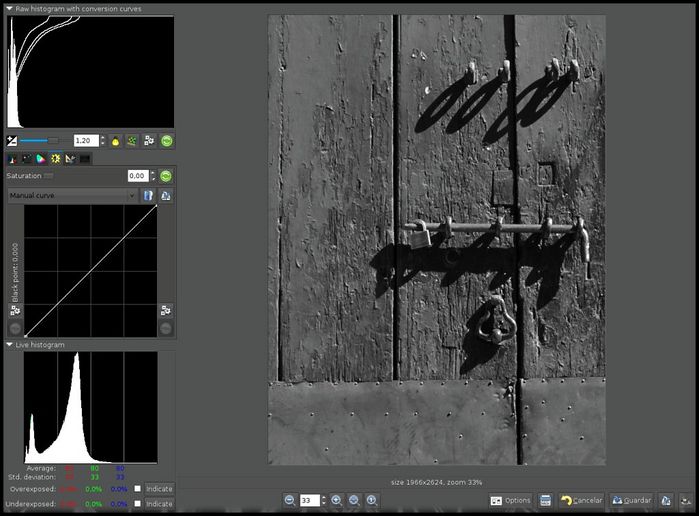Click the exposure spinbox stepper arrows
The width and height of the screenshot is (699, 516).
[x=103, y=141]
